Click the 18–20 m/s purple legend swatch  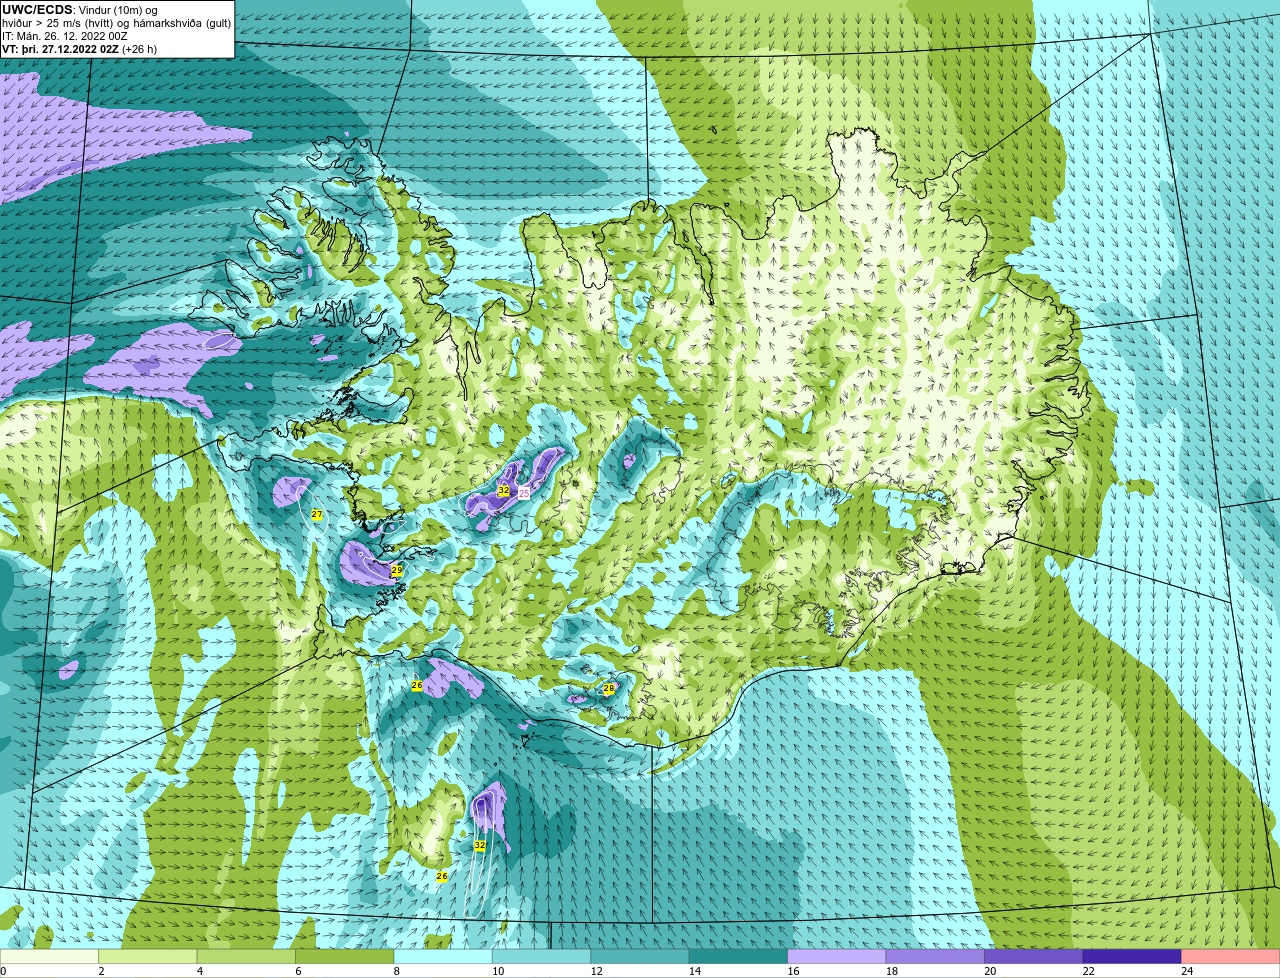[x=935, y=956]
